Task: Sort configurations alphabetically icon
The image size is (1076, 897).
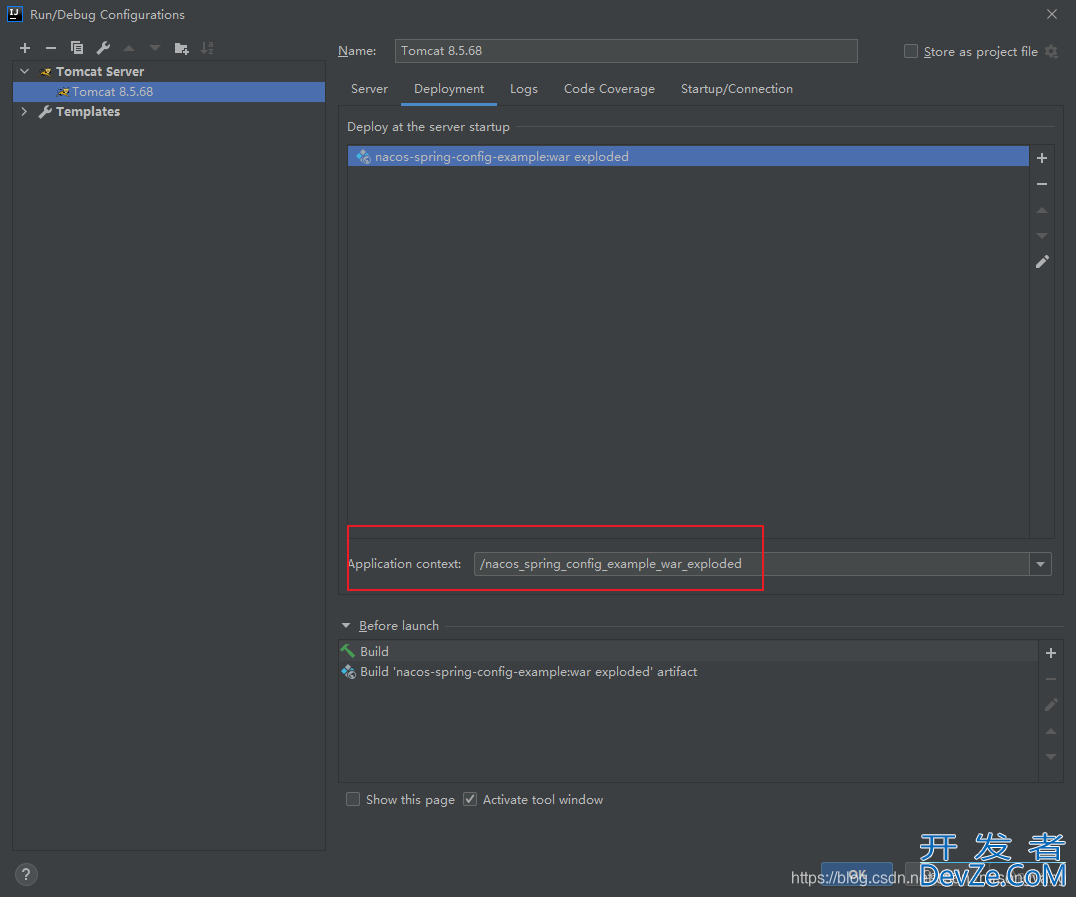Action: coord(207,48)
